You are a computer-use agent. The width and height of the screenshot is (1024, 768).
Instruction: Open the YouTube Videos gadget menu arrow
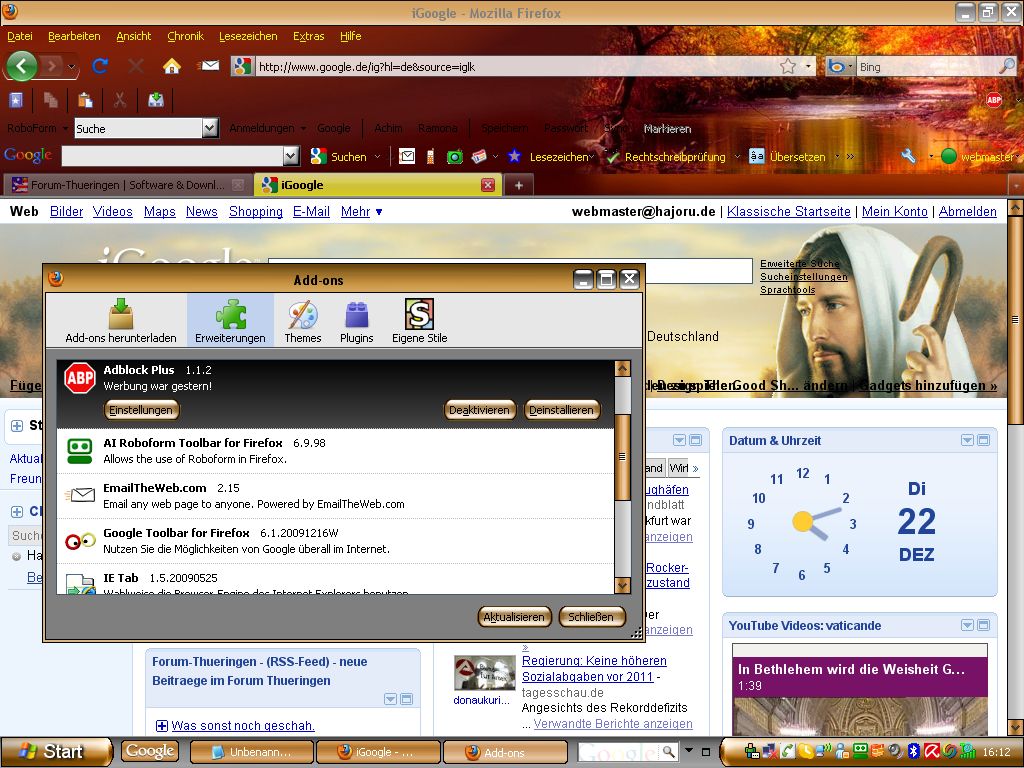pos(967,625)
